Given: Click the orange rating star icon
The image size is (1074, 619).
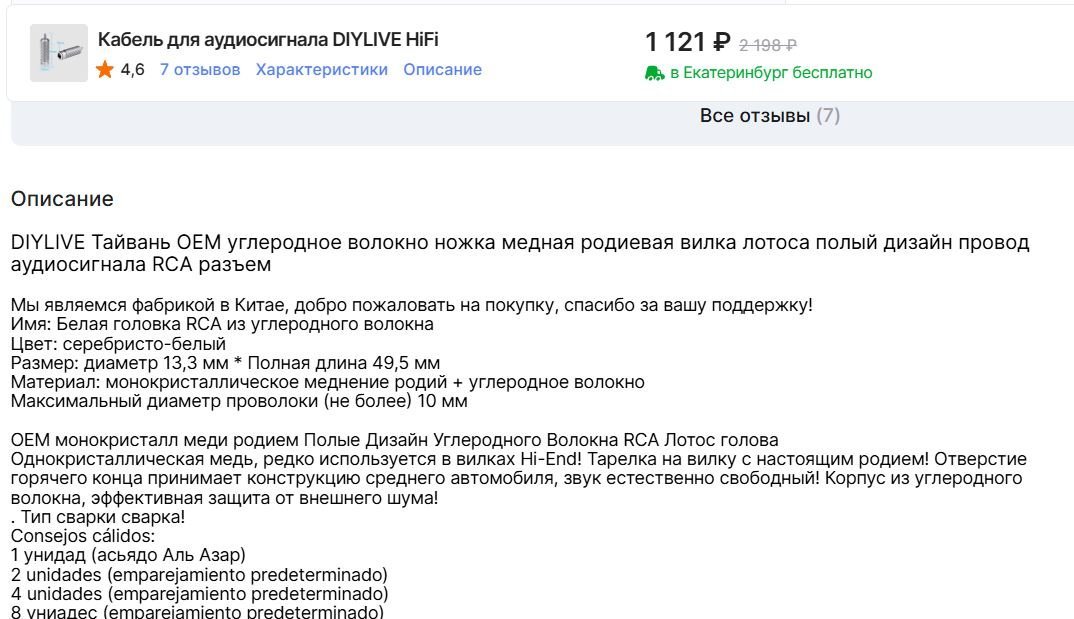Looking at the screenshot, I should coord(105,69).
